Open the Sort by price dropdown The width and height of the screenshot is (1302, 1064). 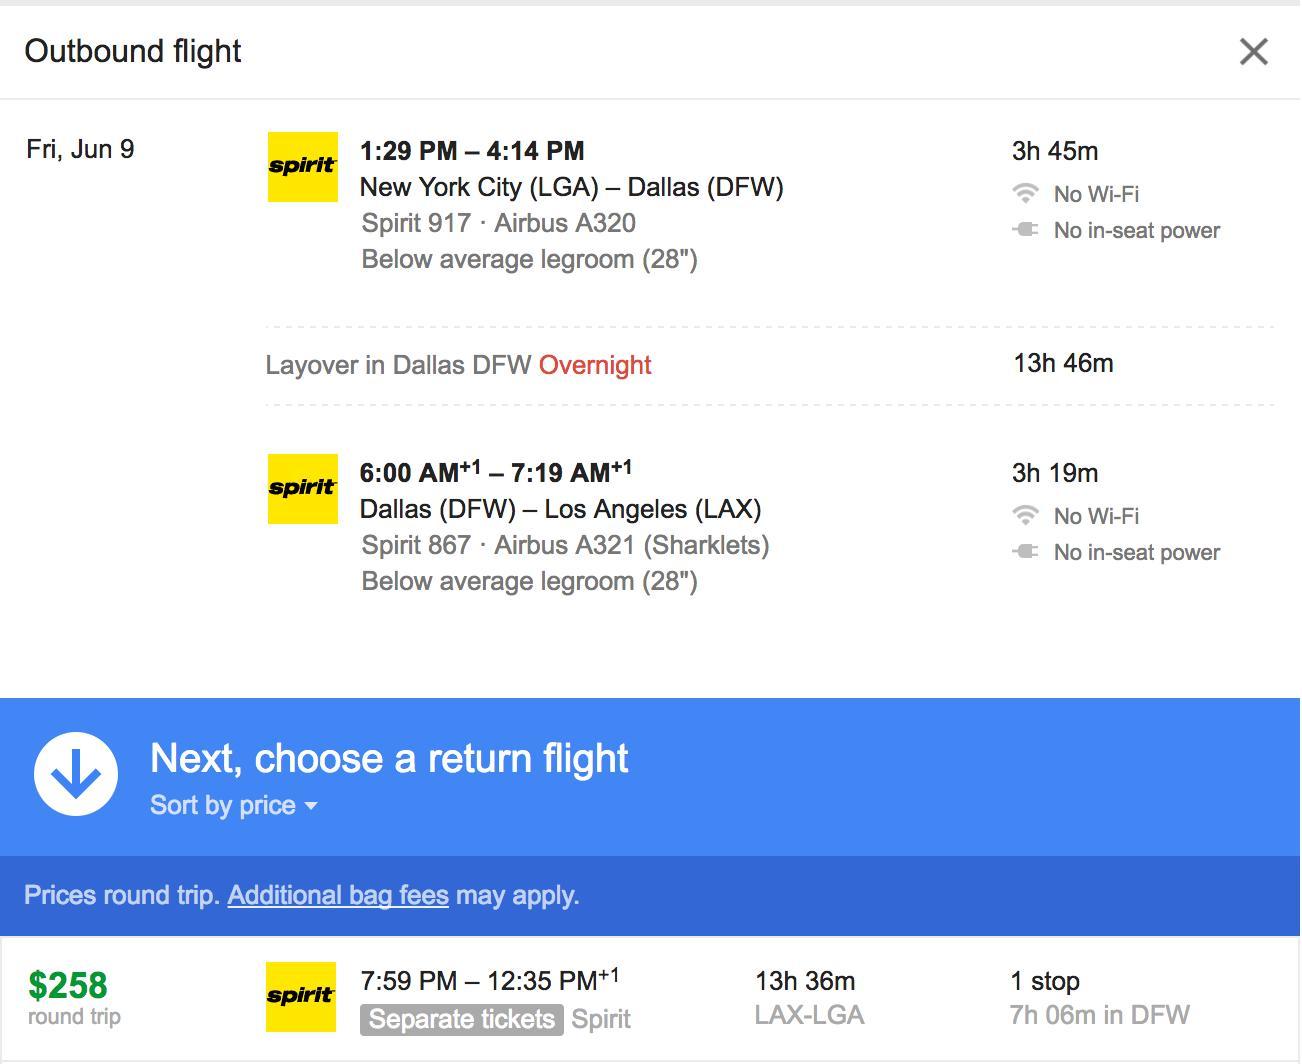233,804
